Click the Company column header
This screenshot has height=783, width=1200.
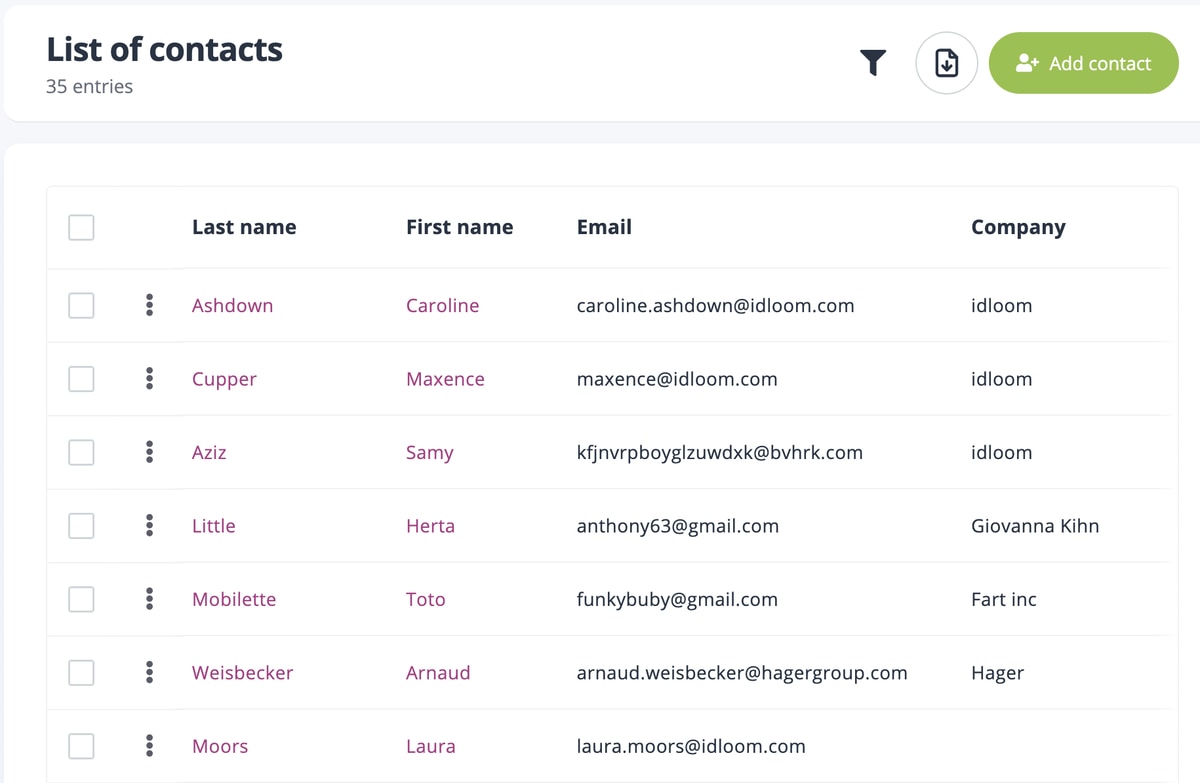click(x=1018, y=227)
